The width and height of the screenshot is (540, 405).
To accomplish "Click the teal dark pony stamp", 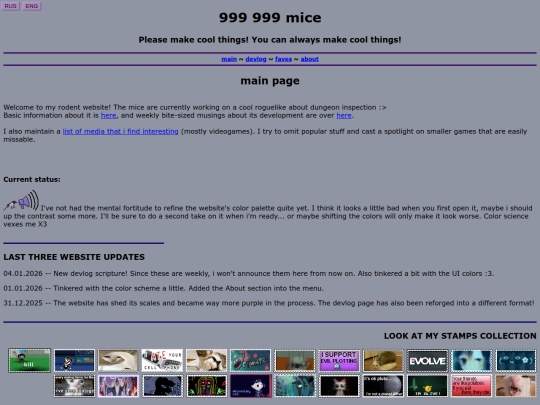I will pyautogui.click(x=295, y=386).
